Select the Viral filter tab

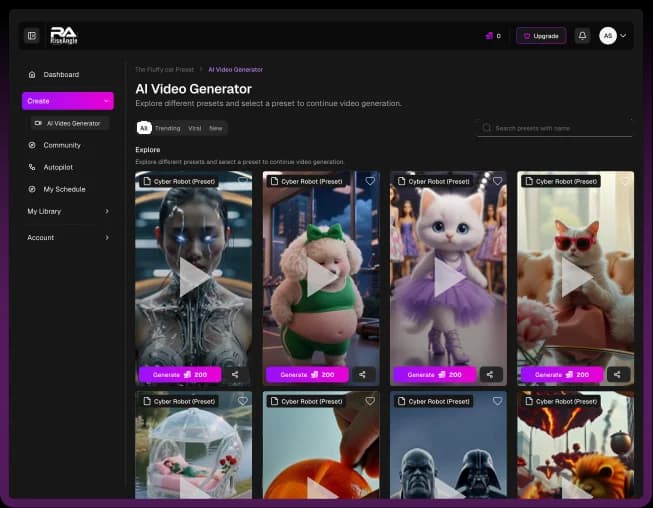(x=194, y=128)
